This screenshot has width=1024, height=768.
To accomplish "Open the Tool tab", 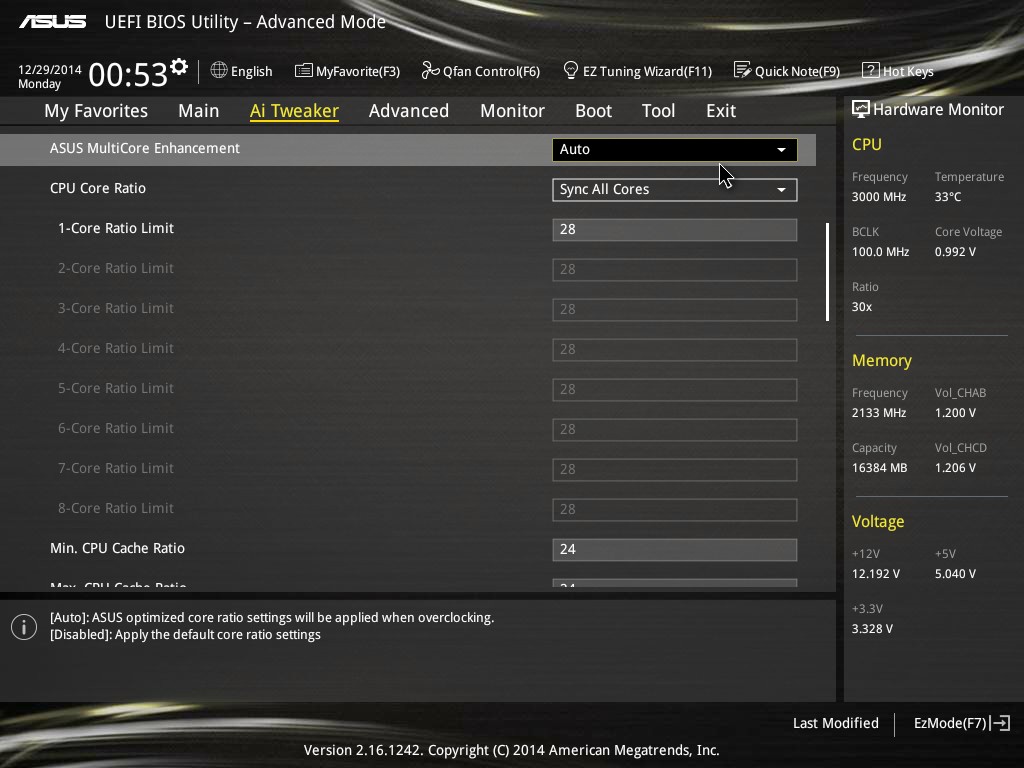I will click(x=658, y=111).
